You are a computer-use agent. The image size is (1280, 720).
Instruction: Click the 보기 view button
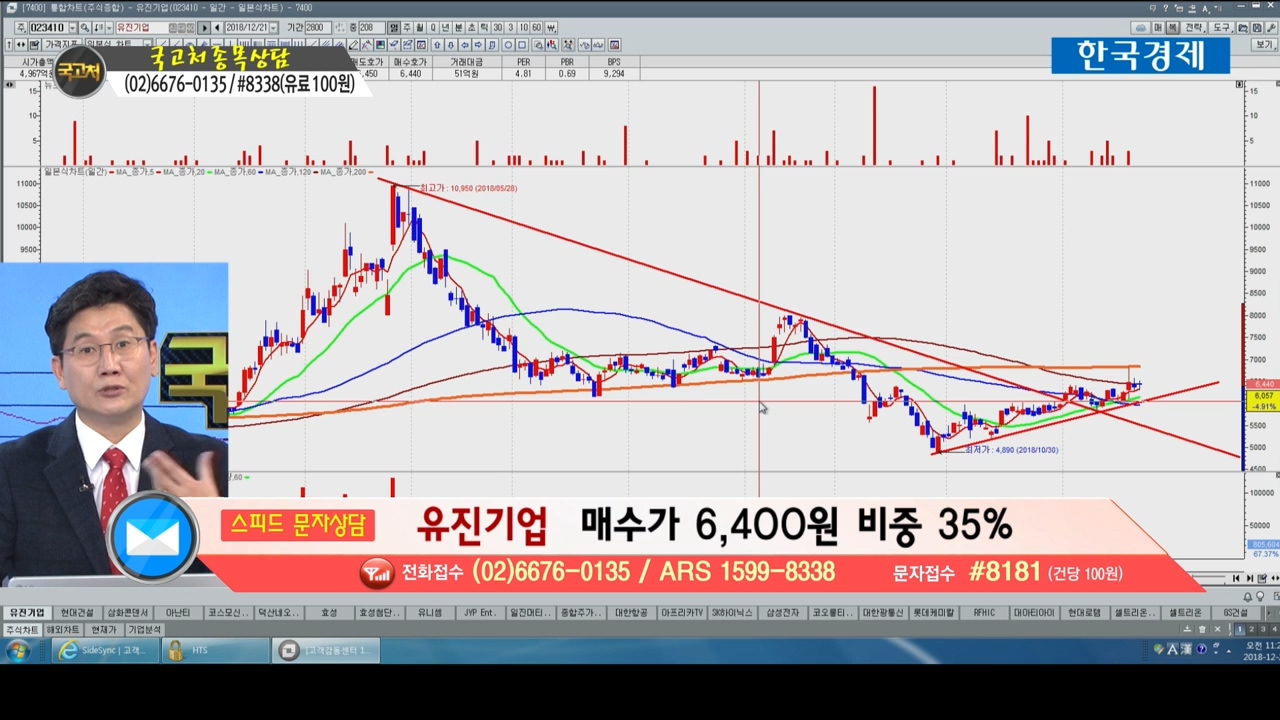[1264, 45]
